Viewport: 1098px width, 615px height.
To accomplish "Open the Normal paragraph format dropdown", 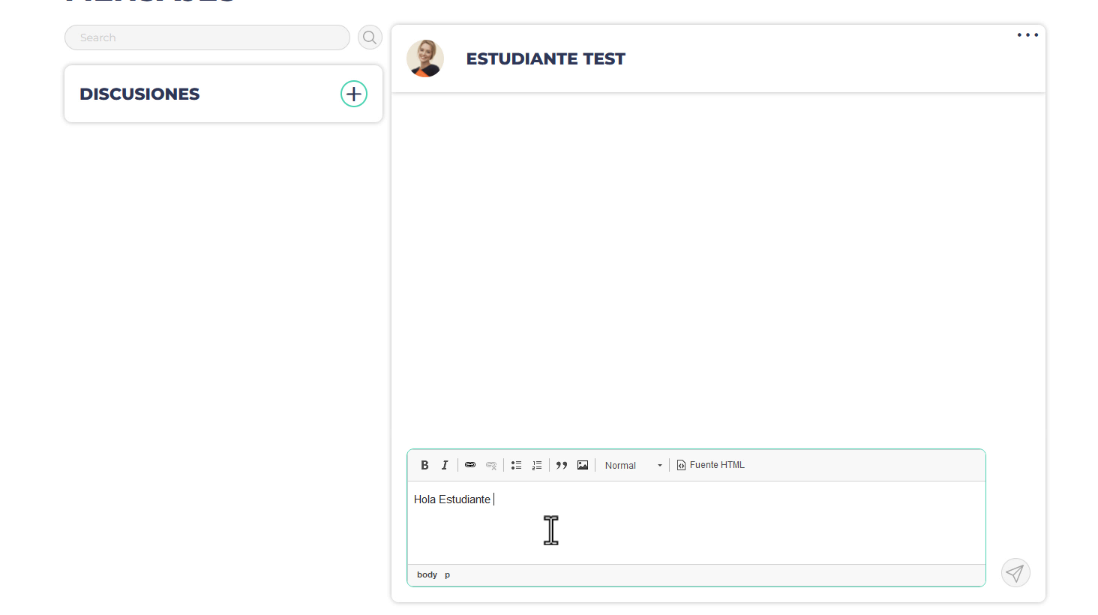I will (633, 465).
